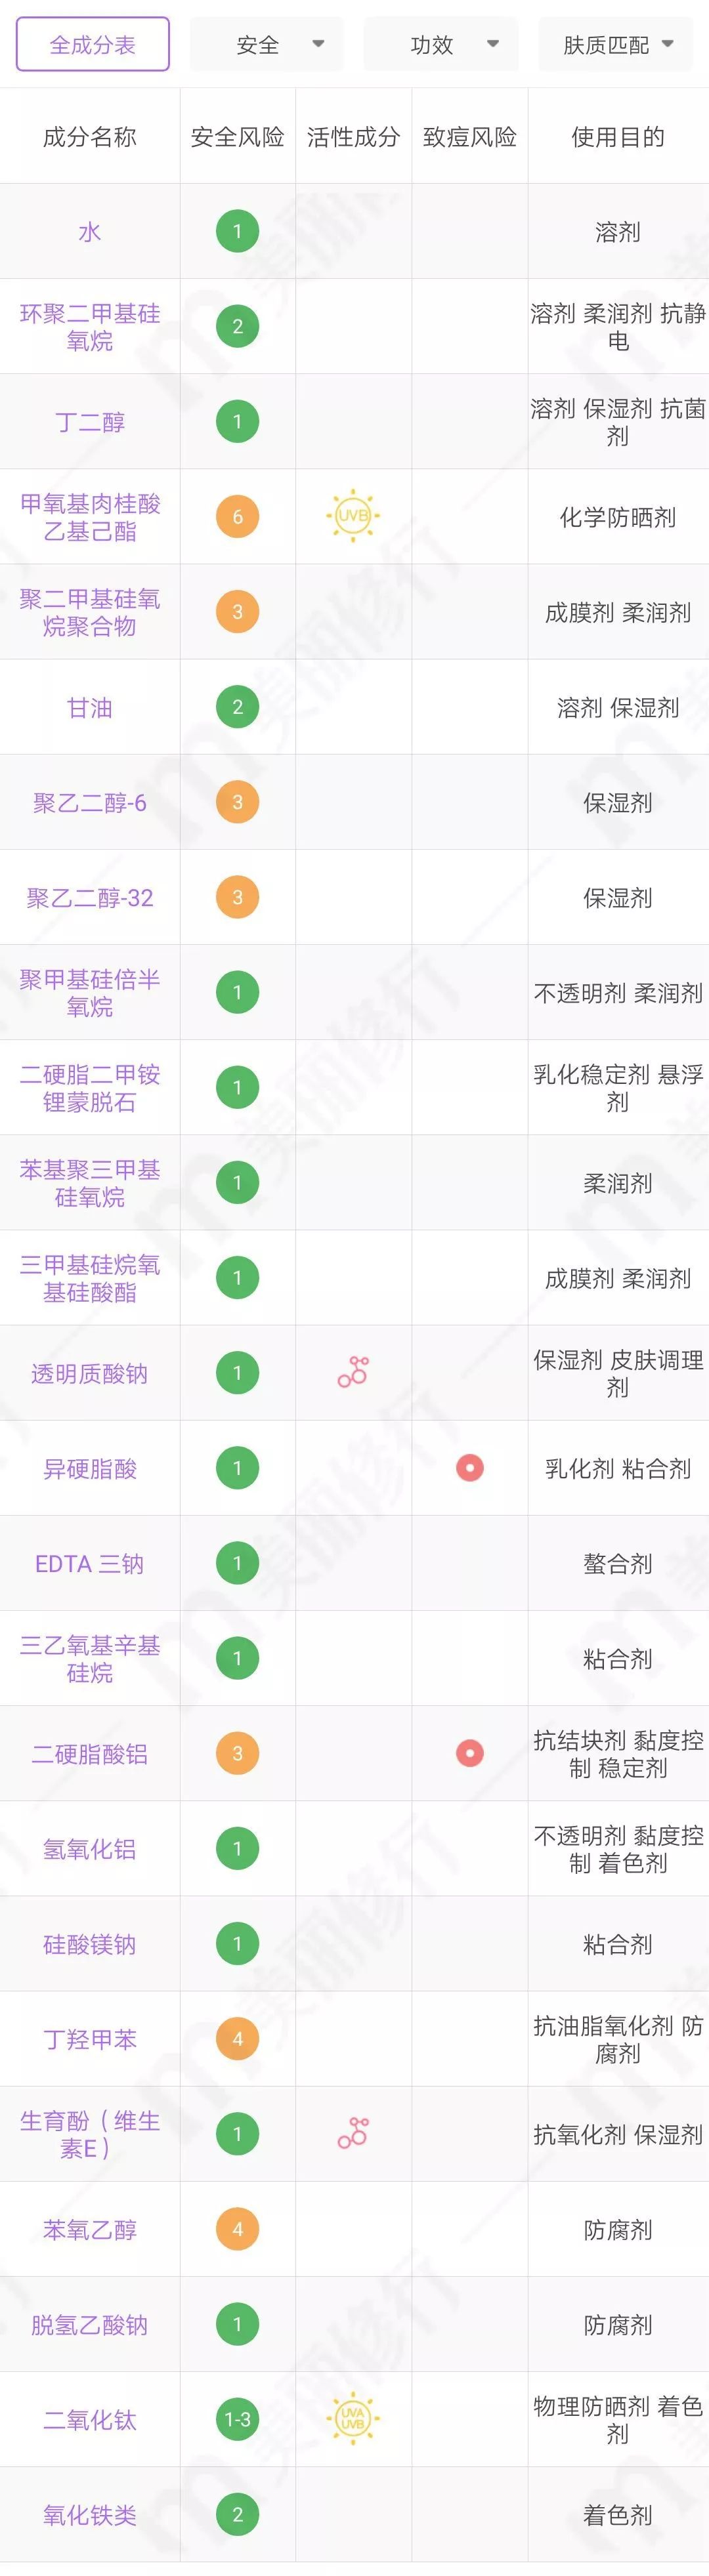Open the 肤质匹配 dropdown
709x2576 pixels.
tap(615, 43)
